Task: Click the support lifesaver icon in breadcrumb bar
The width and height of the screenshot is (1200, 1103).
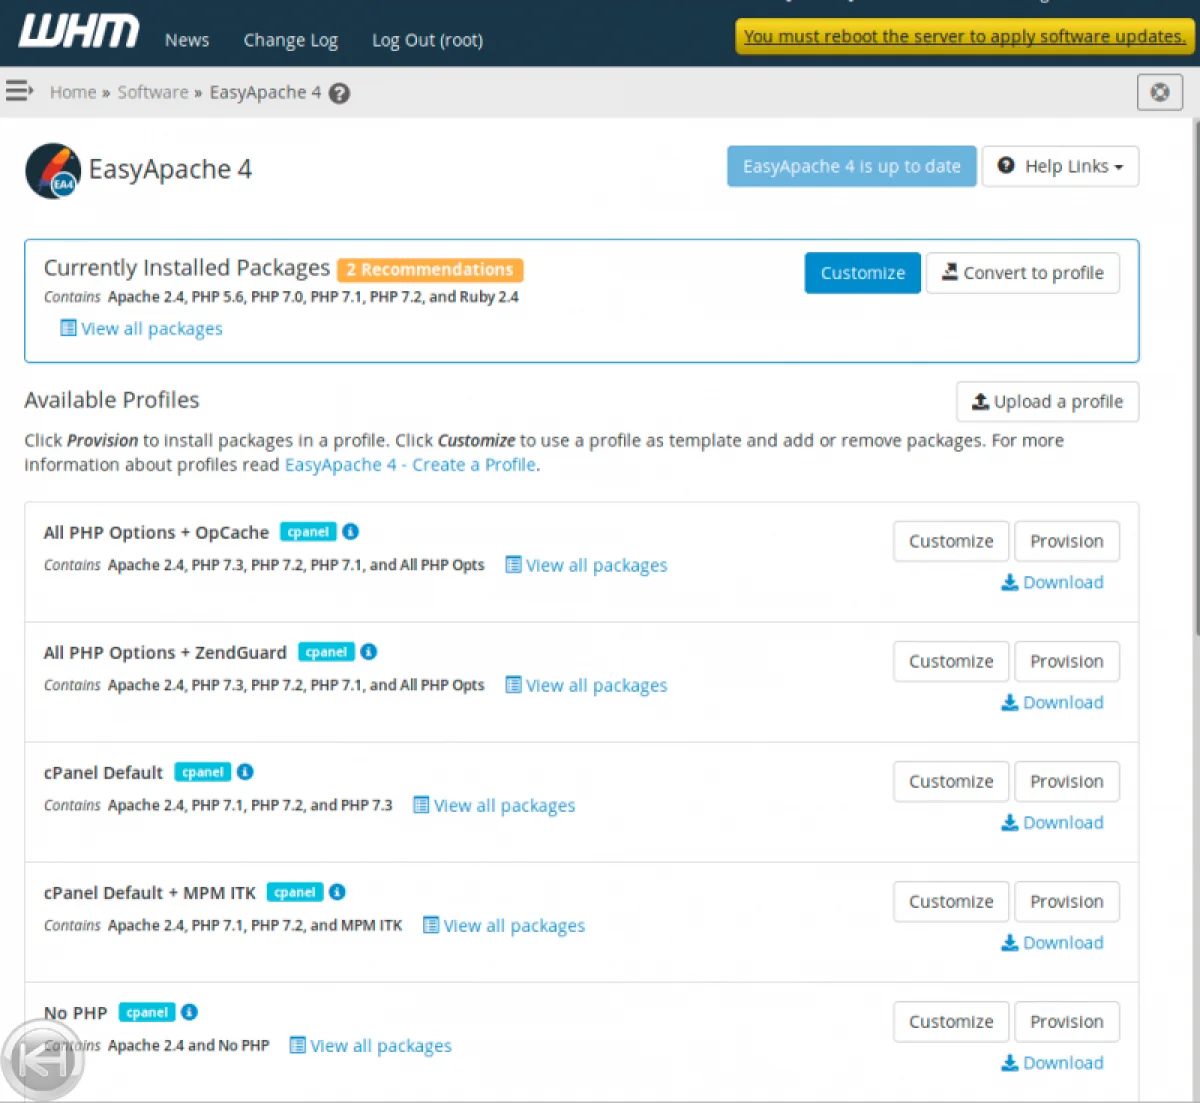Action: 1159,92
